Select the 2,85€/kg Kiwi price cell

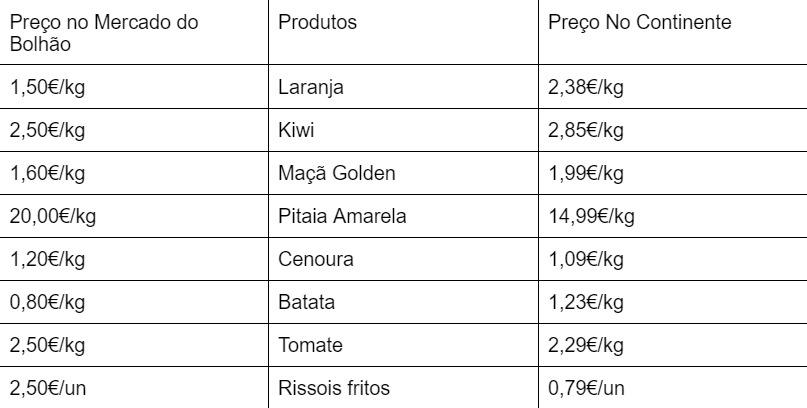click(586, 130)
